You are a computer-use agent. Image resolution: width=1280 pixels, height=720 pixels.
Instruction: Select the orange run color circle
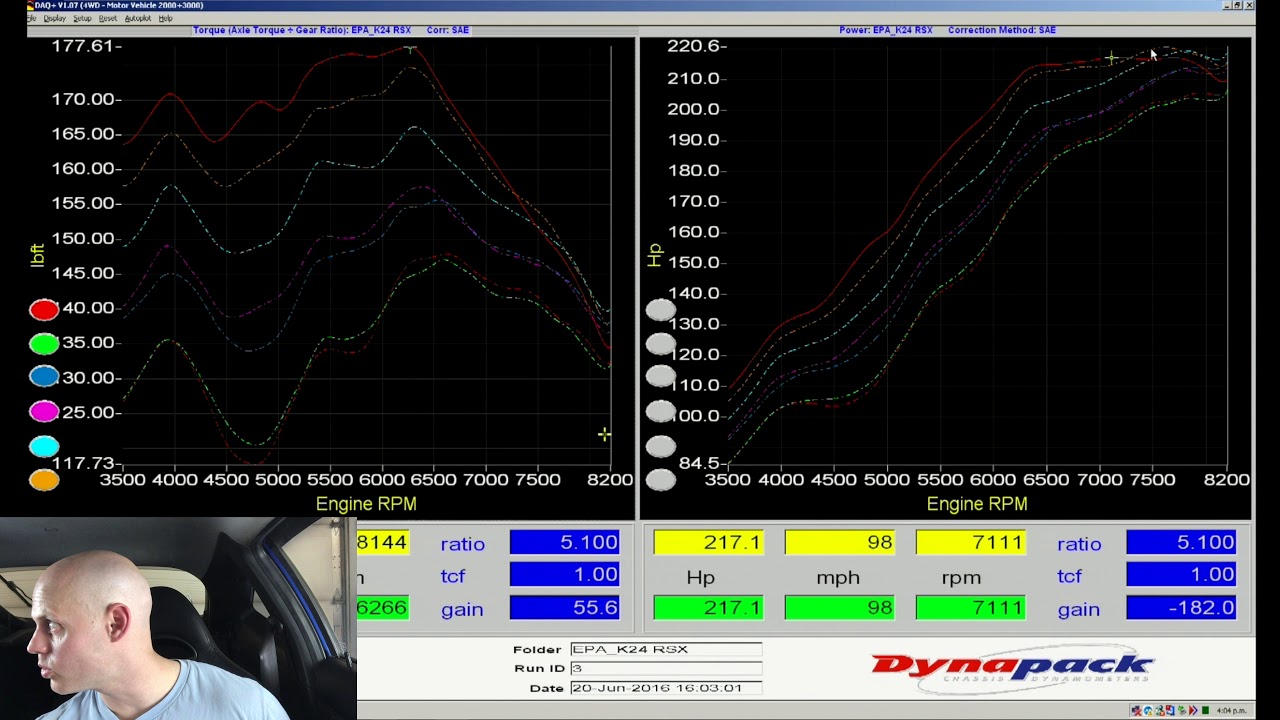point(44,480)
